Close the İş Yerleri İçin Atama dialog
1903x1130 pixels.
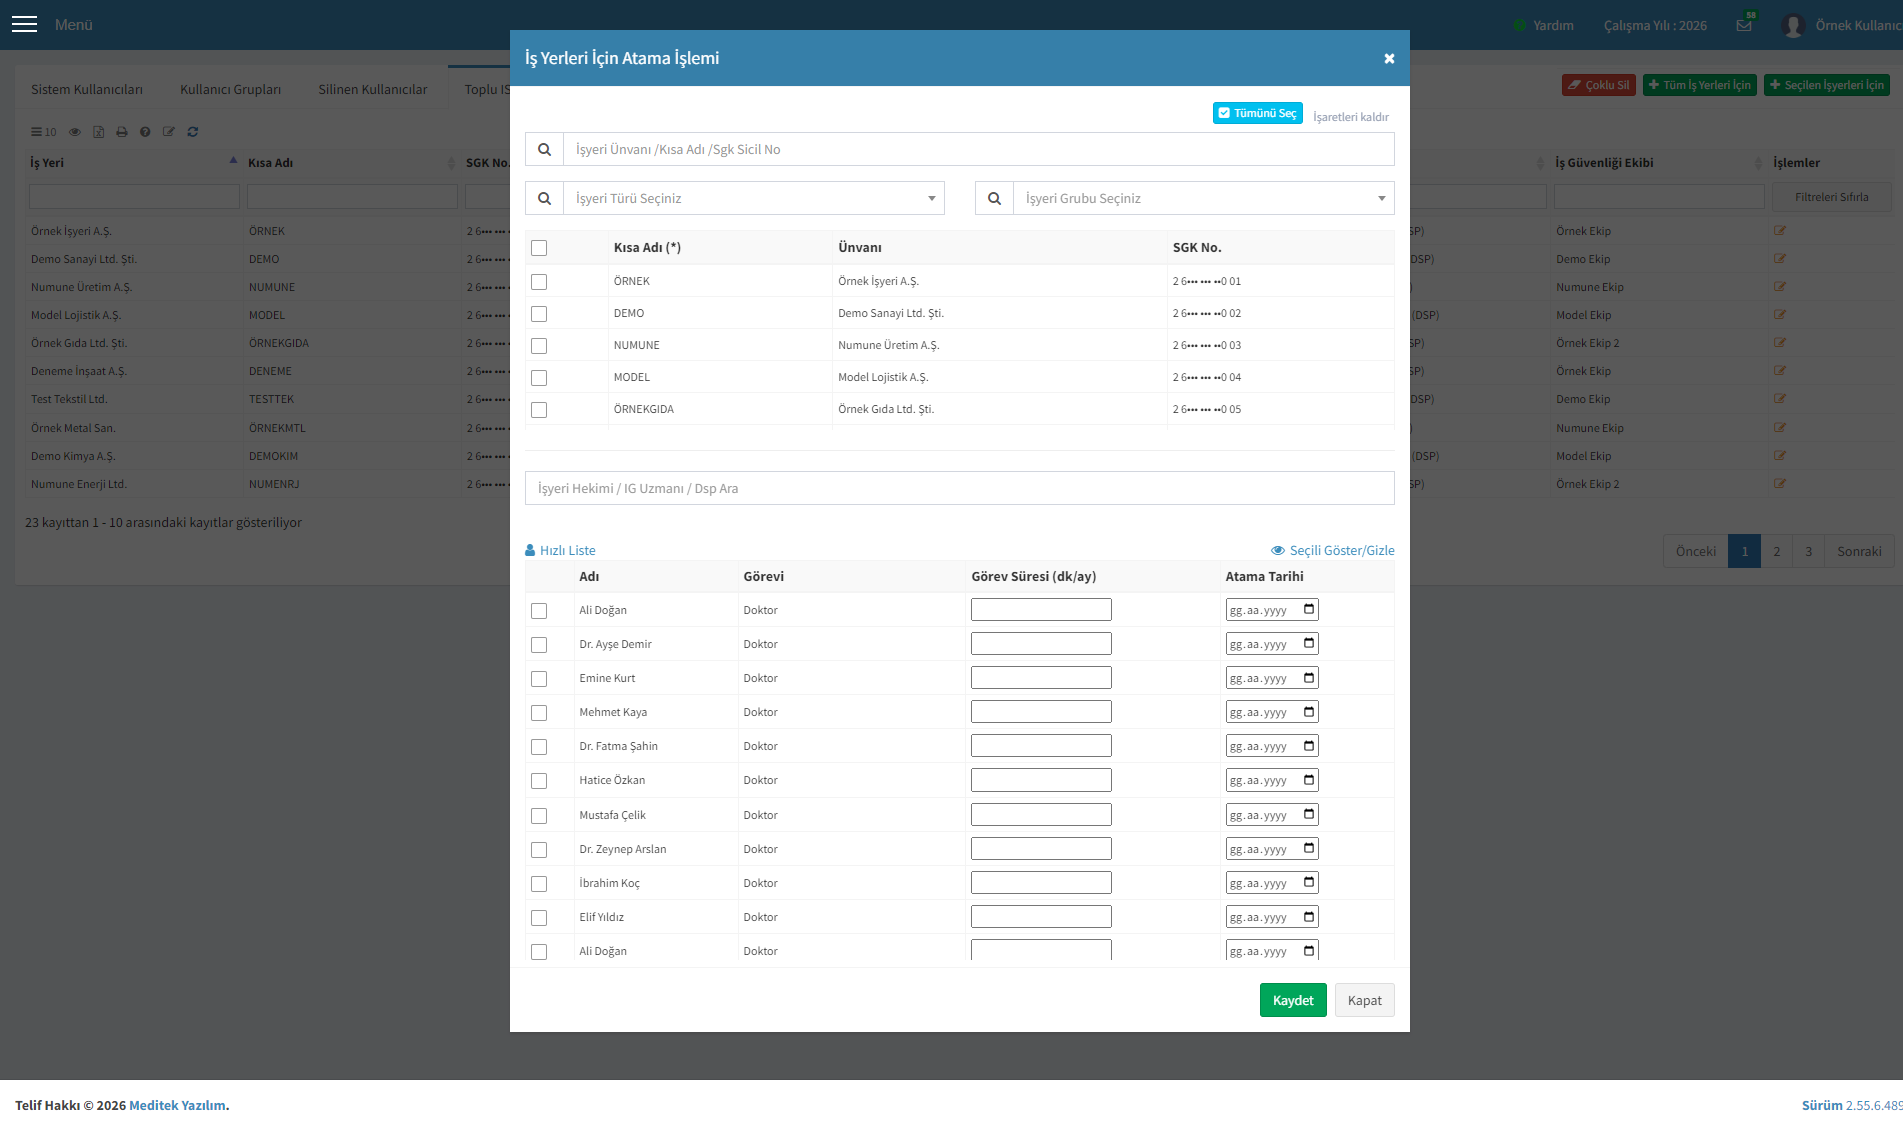[1389, 58]
